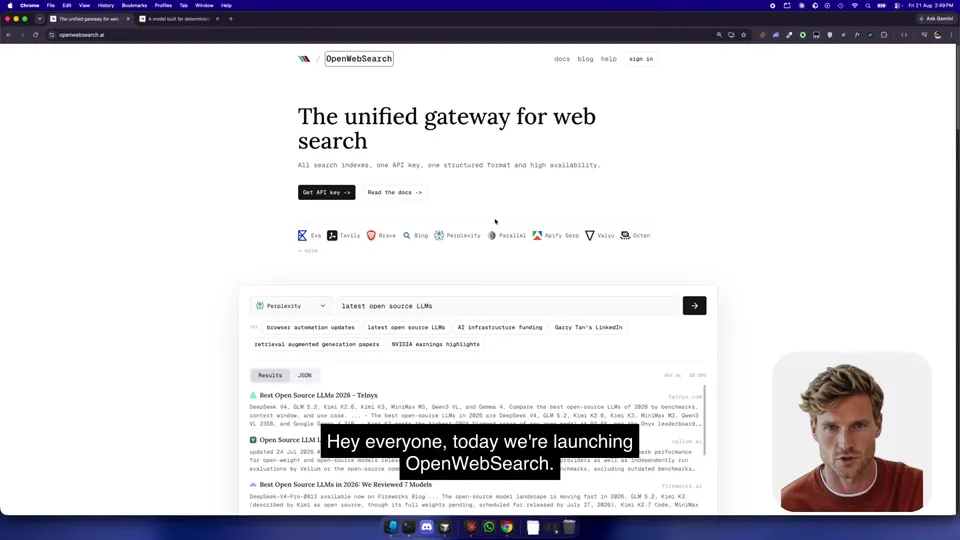Open Control Center in menu bar
The width and height of the screenshot is (960, 540).
coord(897,6)
